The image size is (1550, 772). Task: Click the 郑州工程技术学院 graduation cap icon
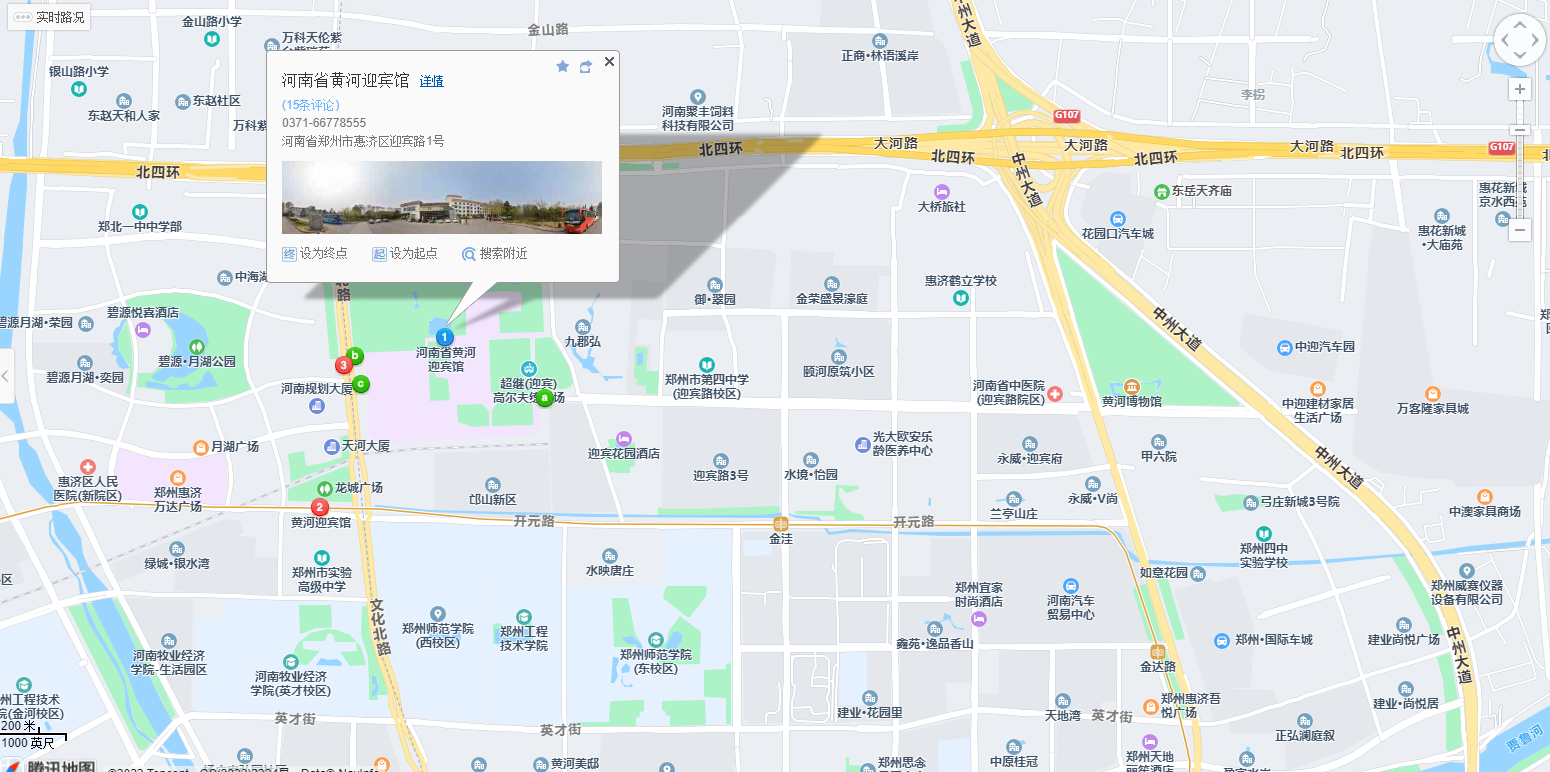pos(524,616)
